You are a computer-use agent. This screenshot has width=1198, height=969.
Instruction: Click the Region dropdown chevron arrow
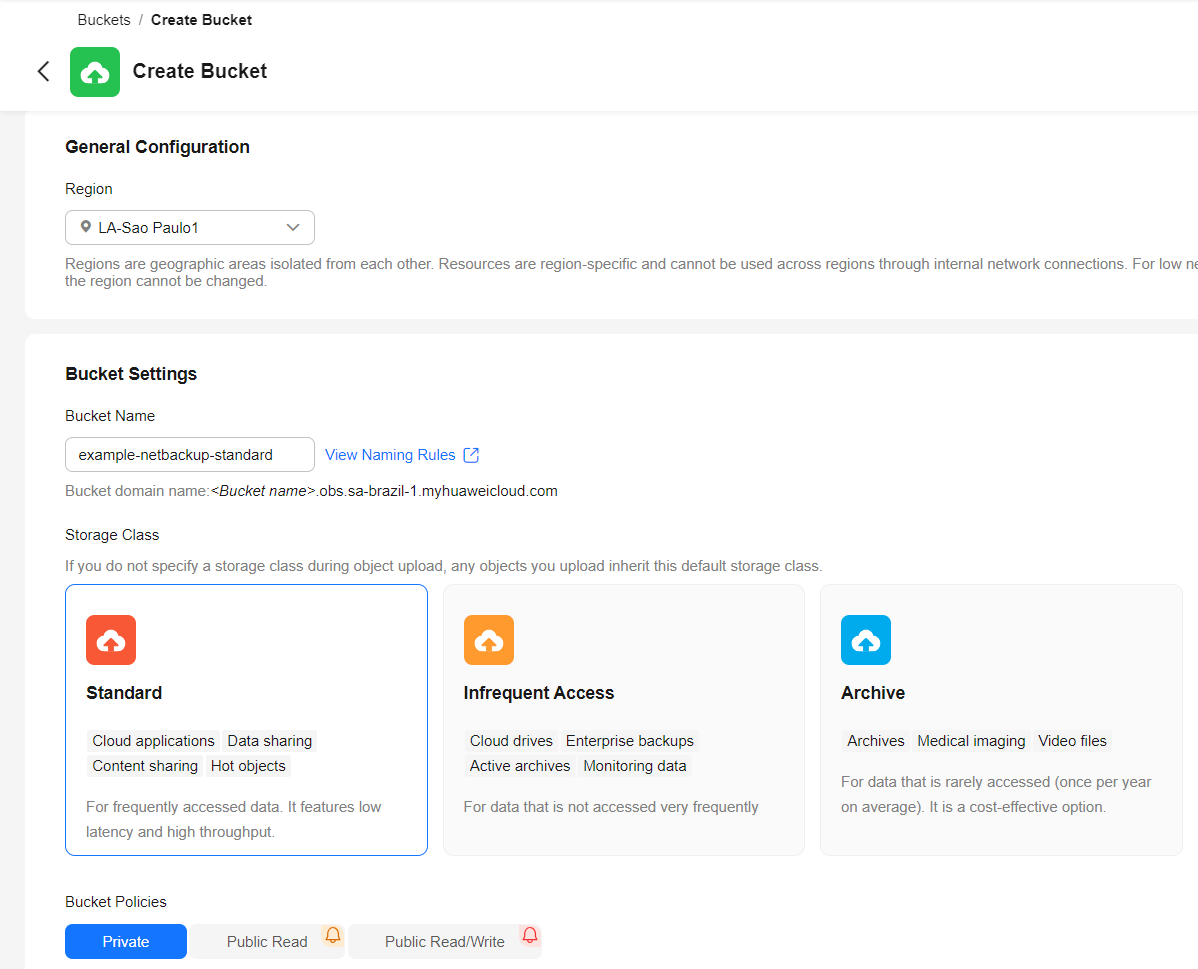(x=293, y=227)
